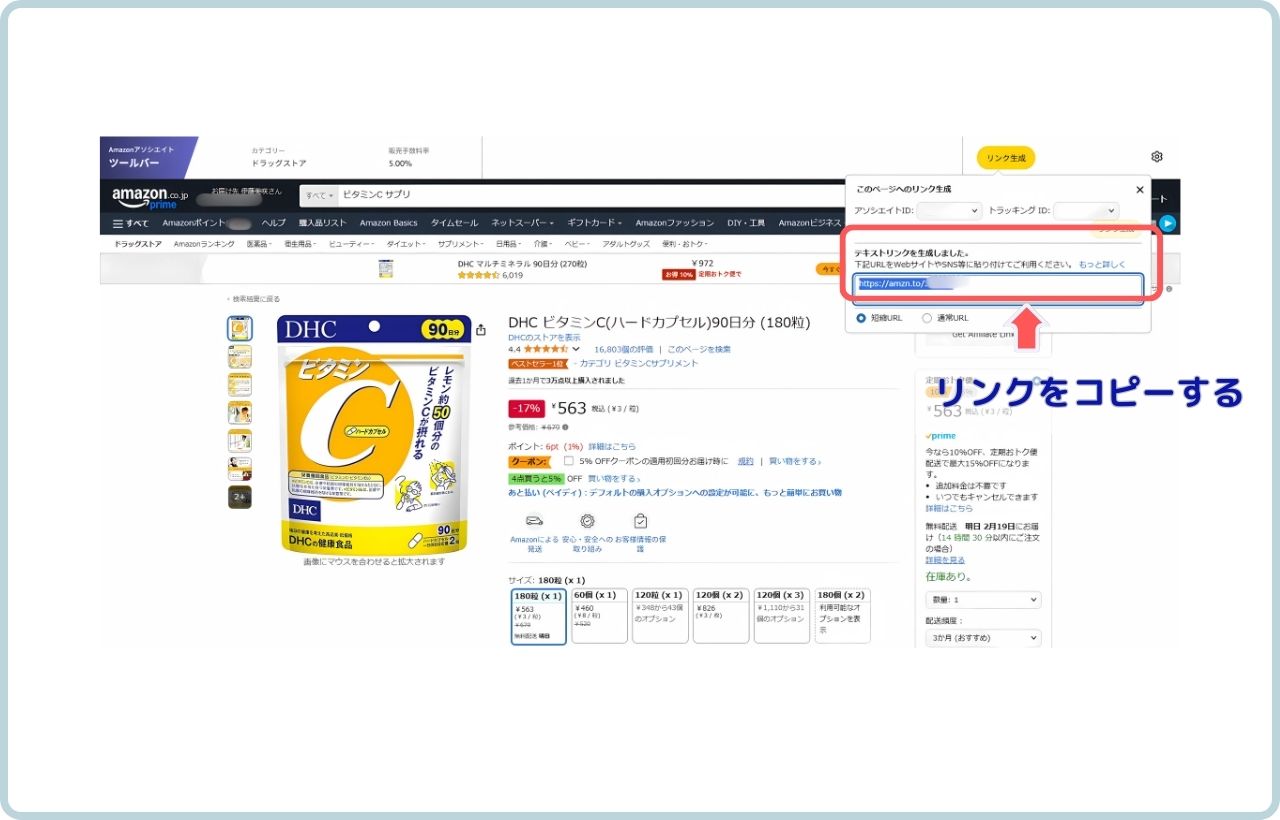Image resolution: width=1280 pixels, height=820 pixels.
Task: Open the アソシエイトID dropdown
Action: pos(949,211)
